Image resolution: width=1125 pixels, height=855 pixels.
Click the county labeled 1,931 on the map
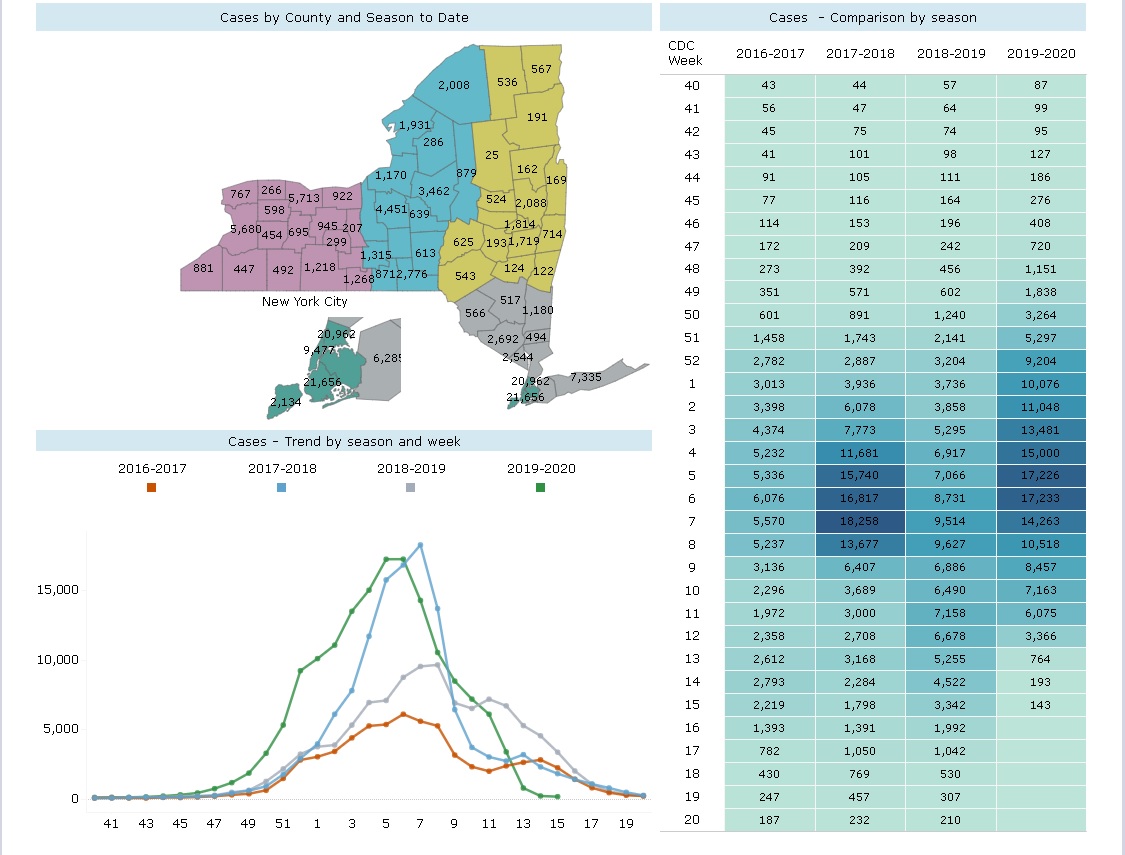click(414, 125)
